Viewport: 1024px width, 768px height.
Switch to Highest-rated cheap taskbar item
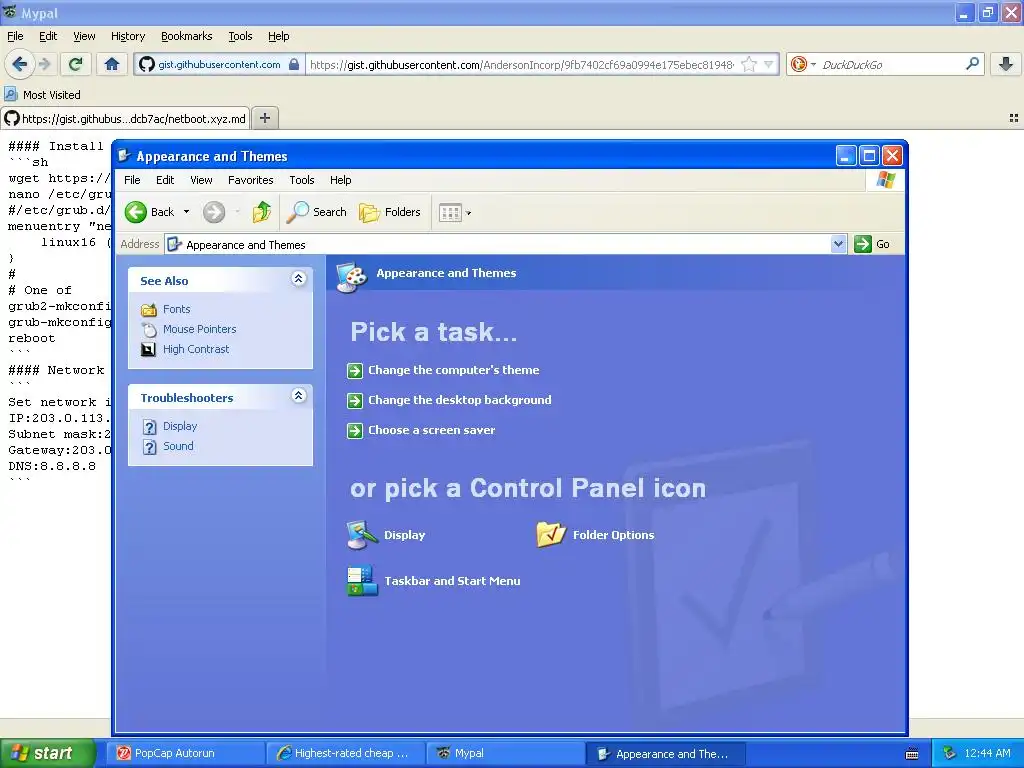[x=346, y=753]
